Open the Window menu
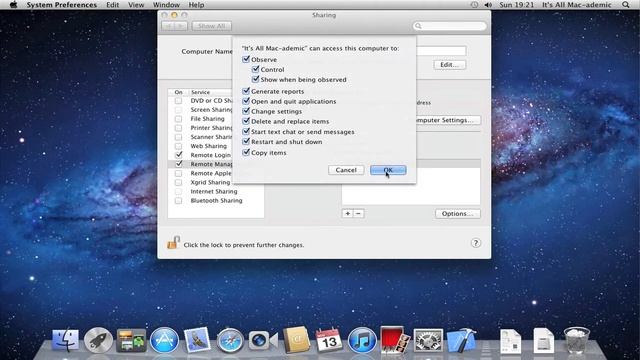The height and width of the screenshot is (360, 640). 166,5
